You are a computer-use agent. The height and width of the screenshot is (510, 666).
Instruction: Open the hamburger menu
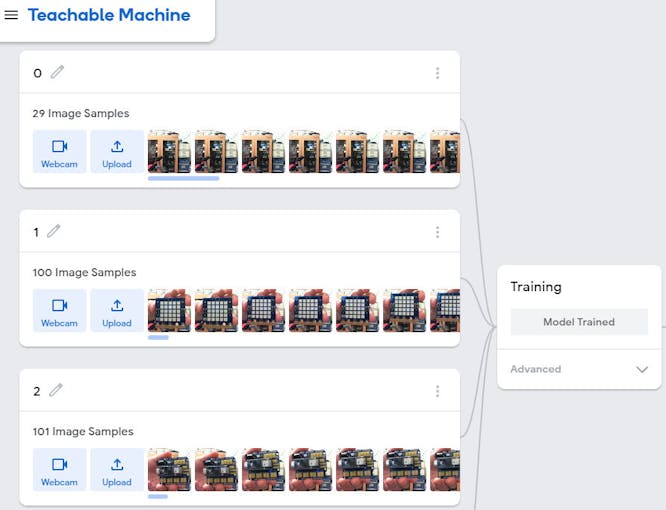tap(11, 15)
